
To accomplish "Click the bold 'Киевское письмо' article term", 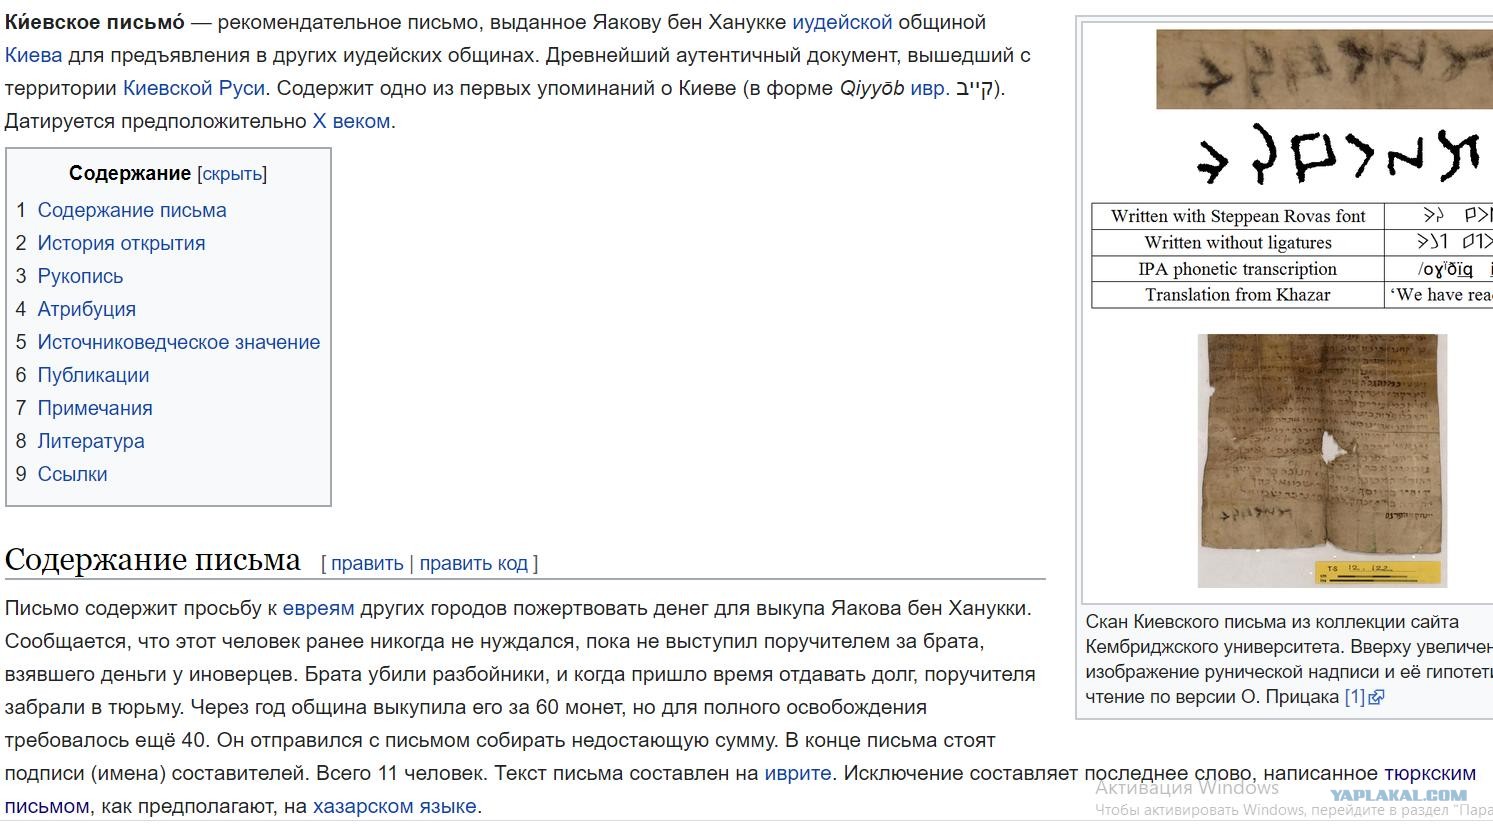I will pos(95,22).
